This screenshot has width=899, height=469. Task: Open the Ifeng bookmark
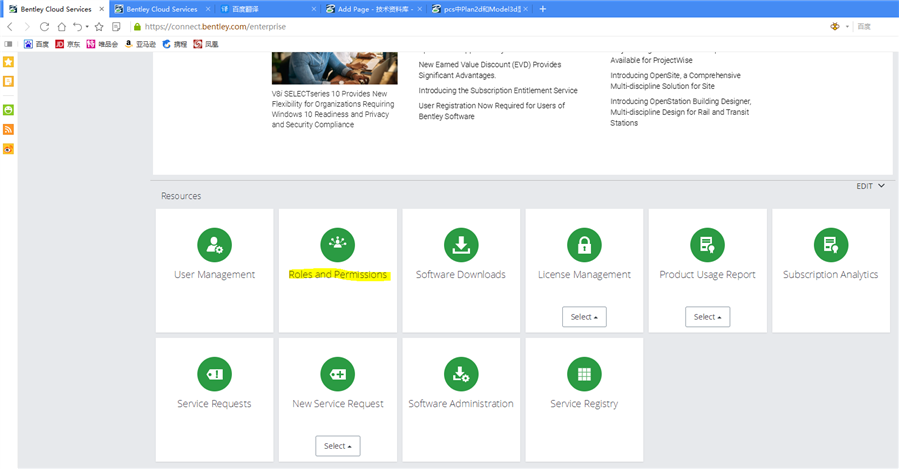click(206, 44)
